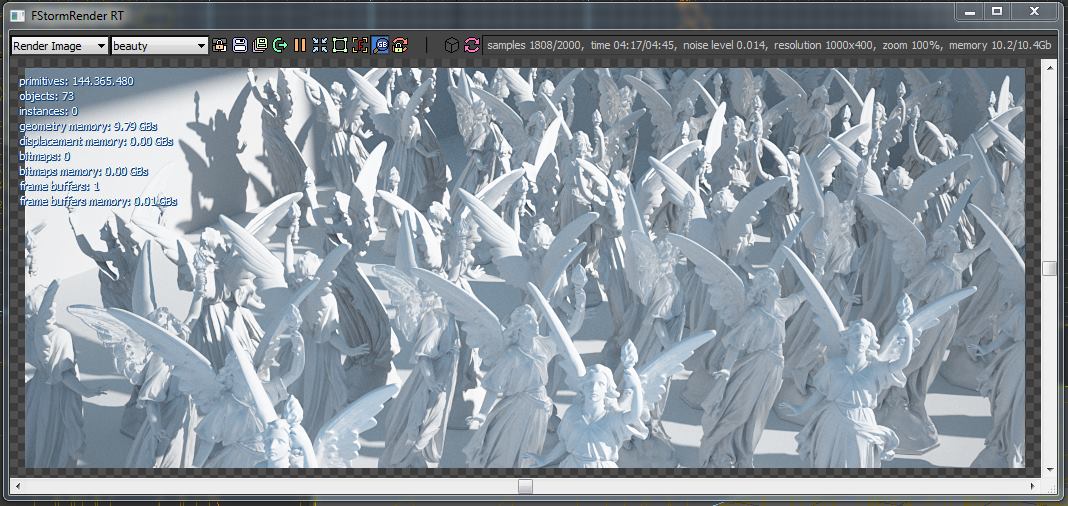Click the padlock with red arrows icon

tap(400, 45)
